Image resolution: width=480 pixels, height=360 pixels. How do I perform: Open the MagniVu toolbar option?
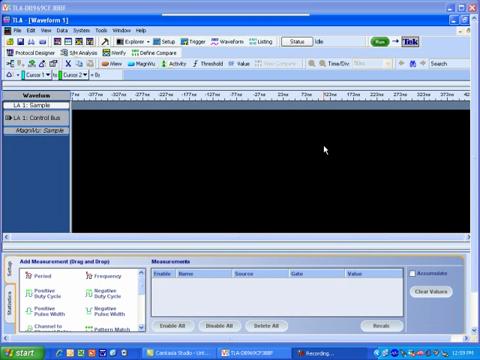142,64
